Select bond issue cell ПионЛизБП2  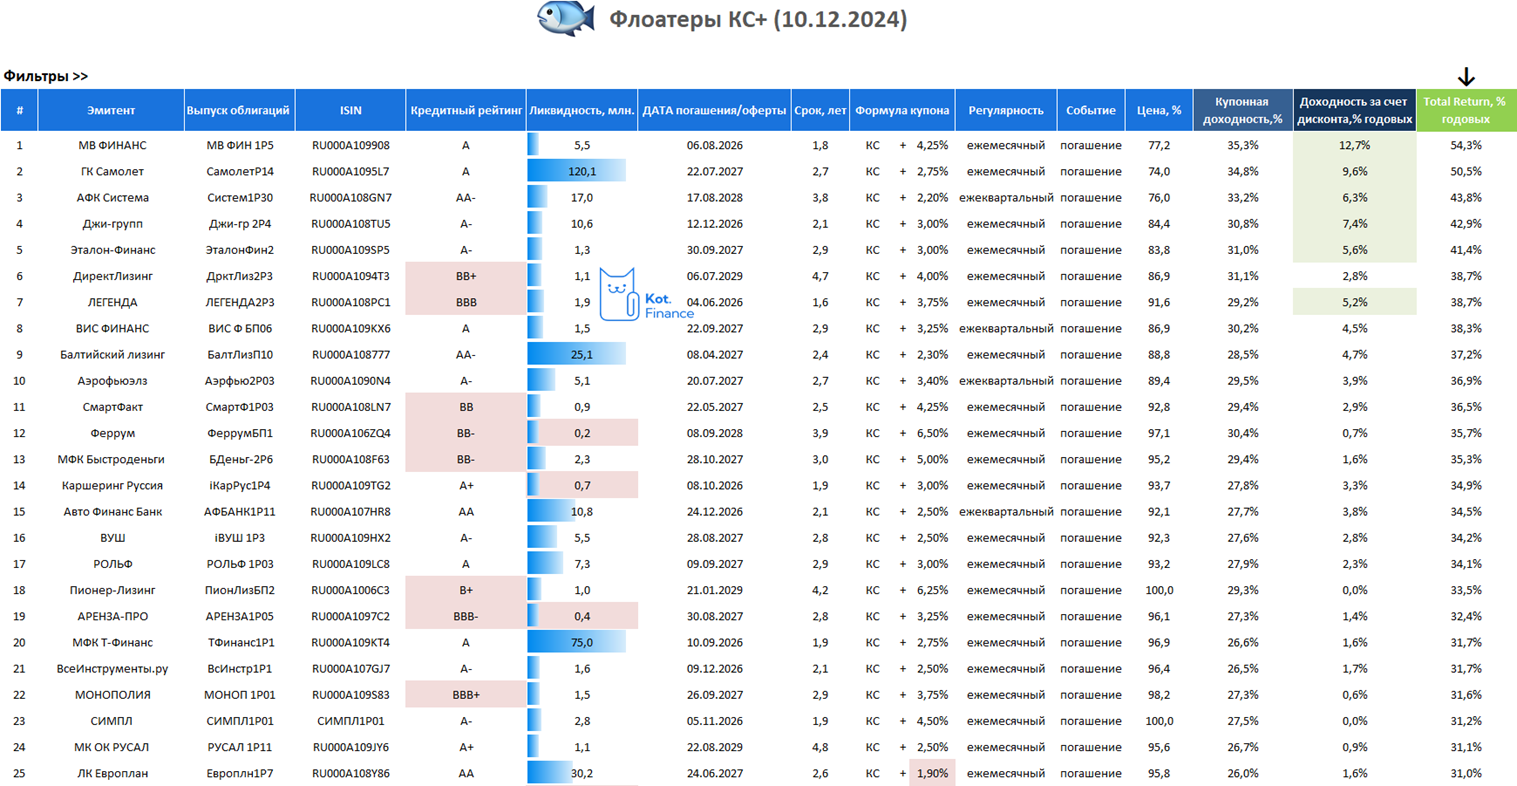pos(239,590)
